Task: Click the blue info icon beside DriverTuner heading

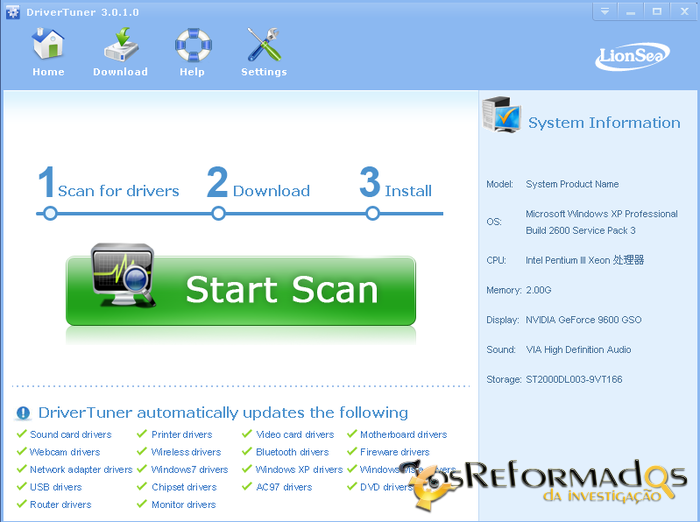Action: coord(23,413)
